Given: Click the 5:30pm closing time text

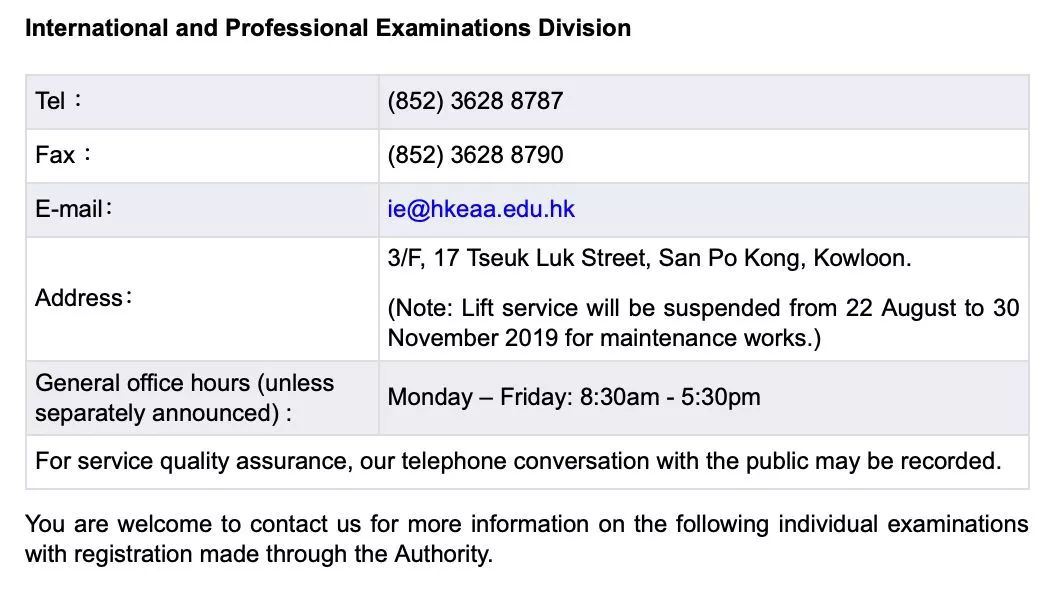Looking at the screenshot, I should tap(721, 397).
